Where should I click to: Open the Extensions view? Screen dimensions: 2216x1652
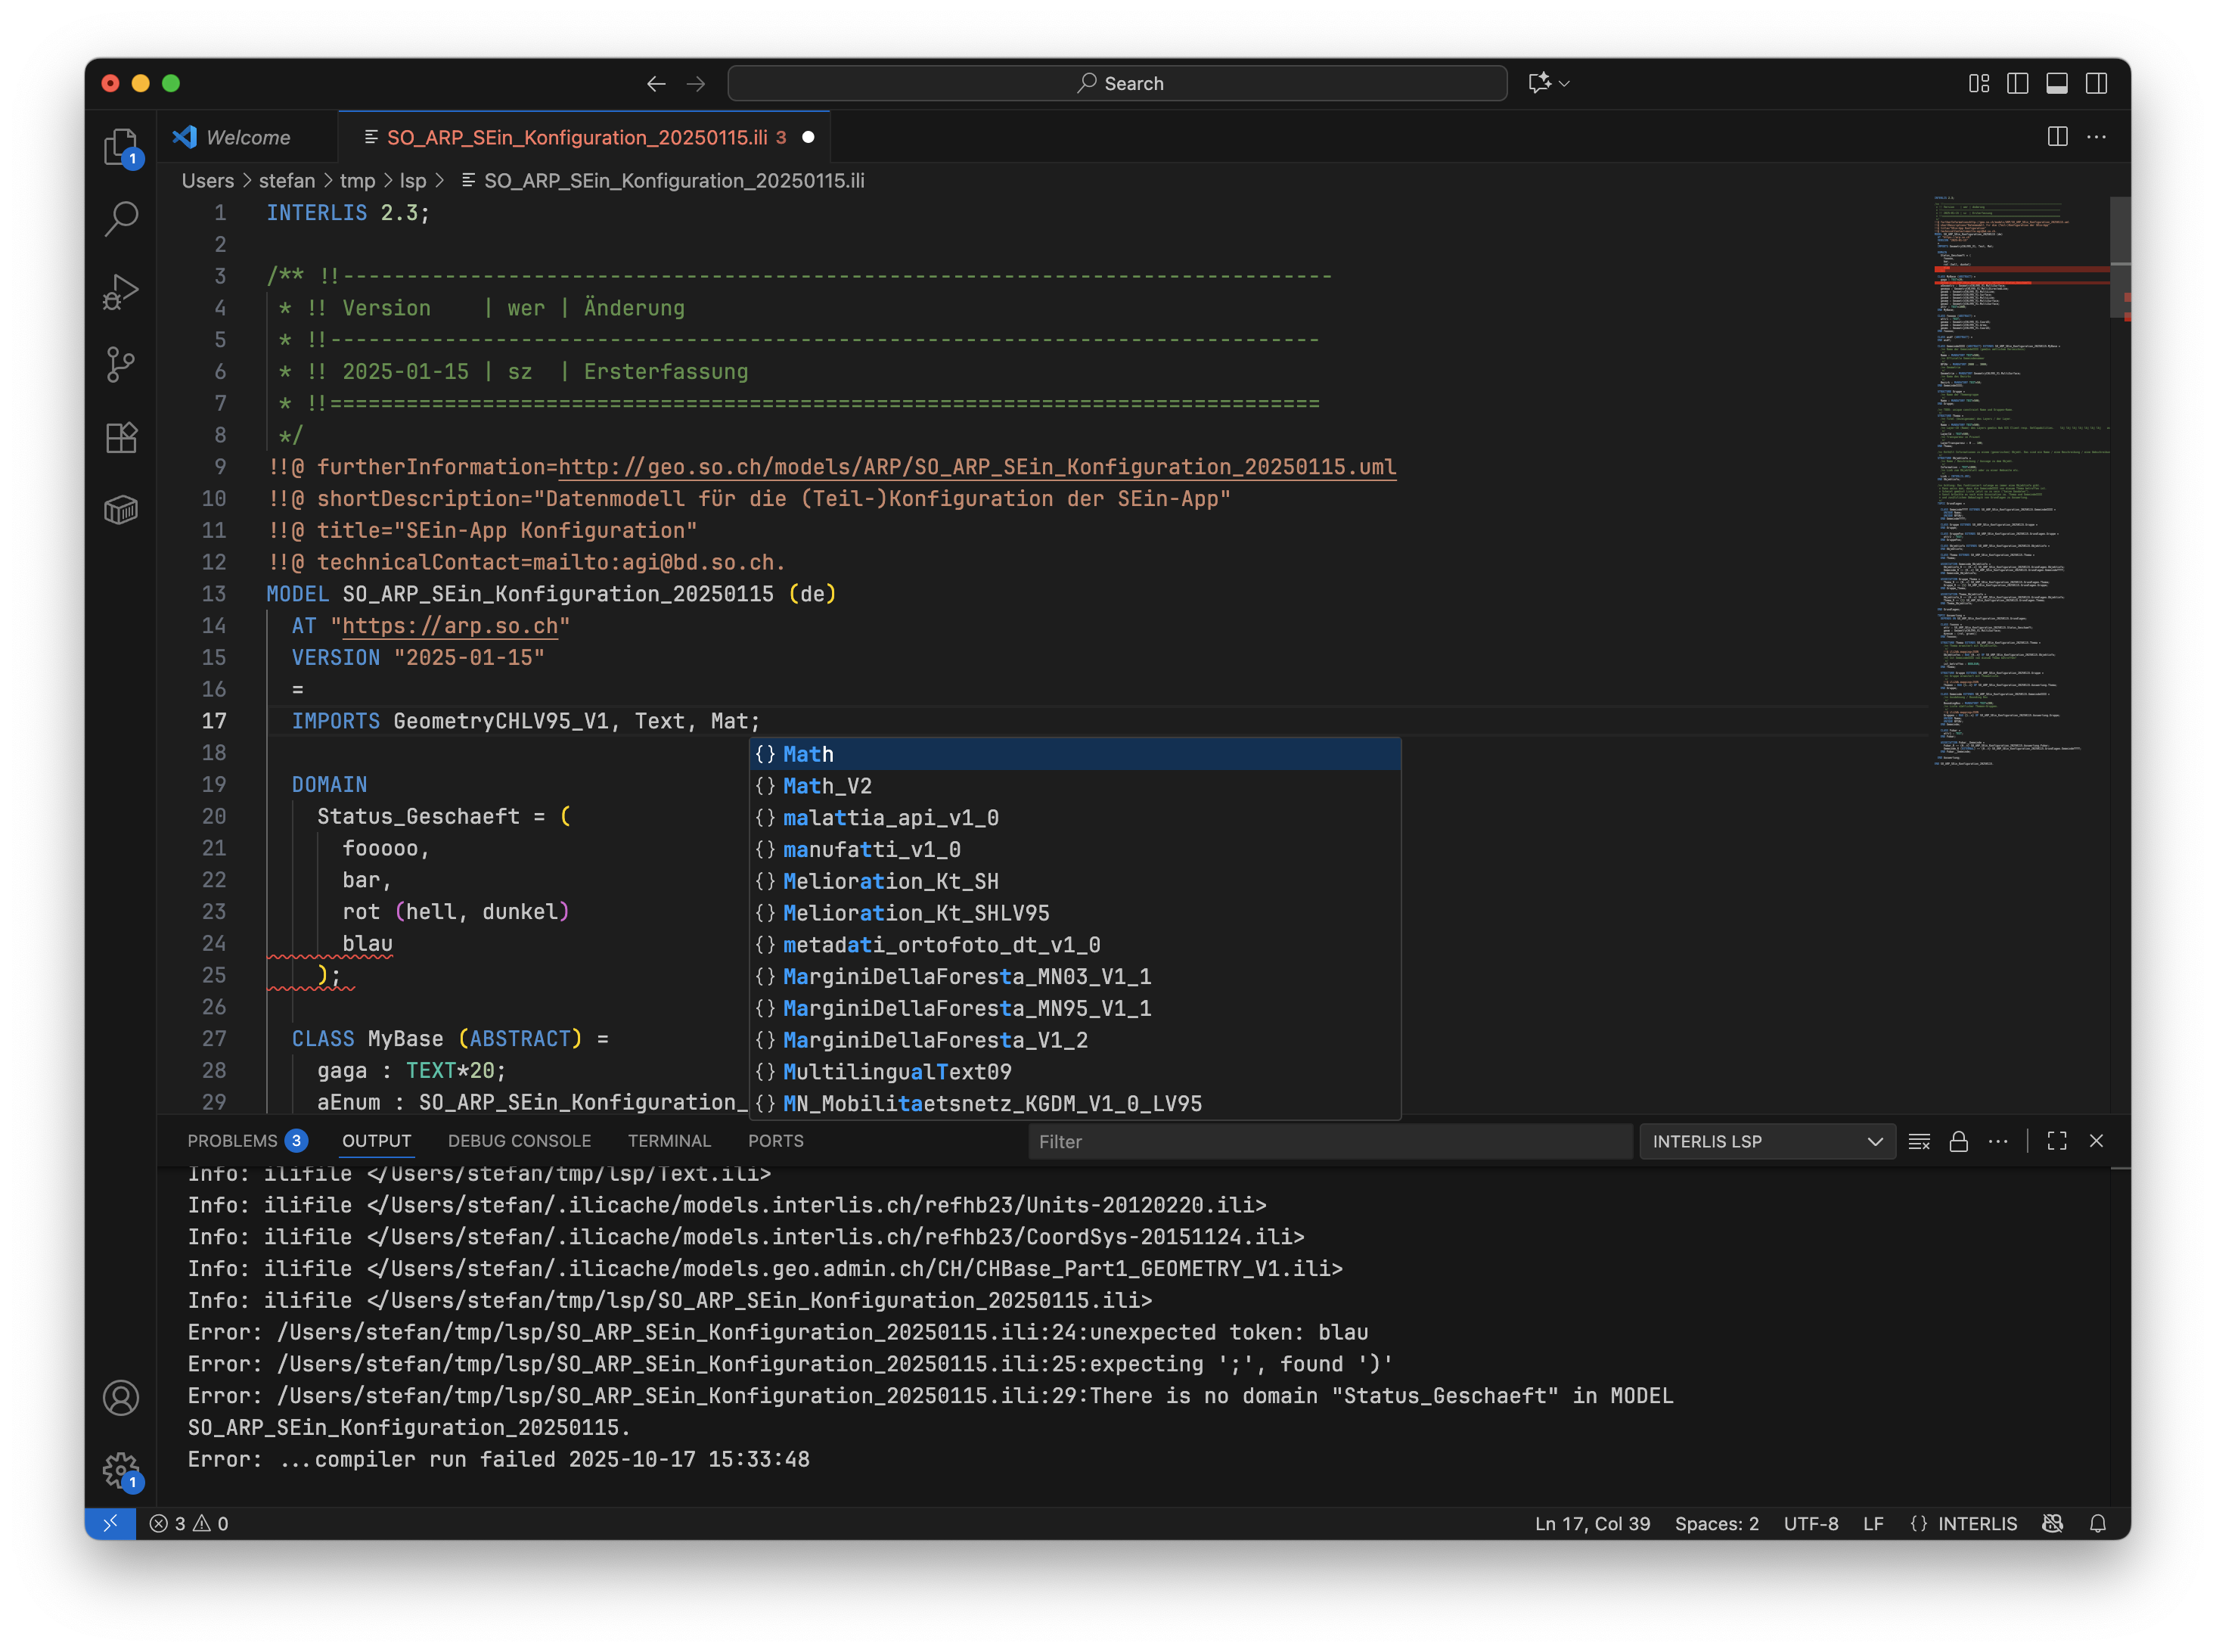click(x=120, y=437)
